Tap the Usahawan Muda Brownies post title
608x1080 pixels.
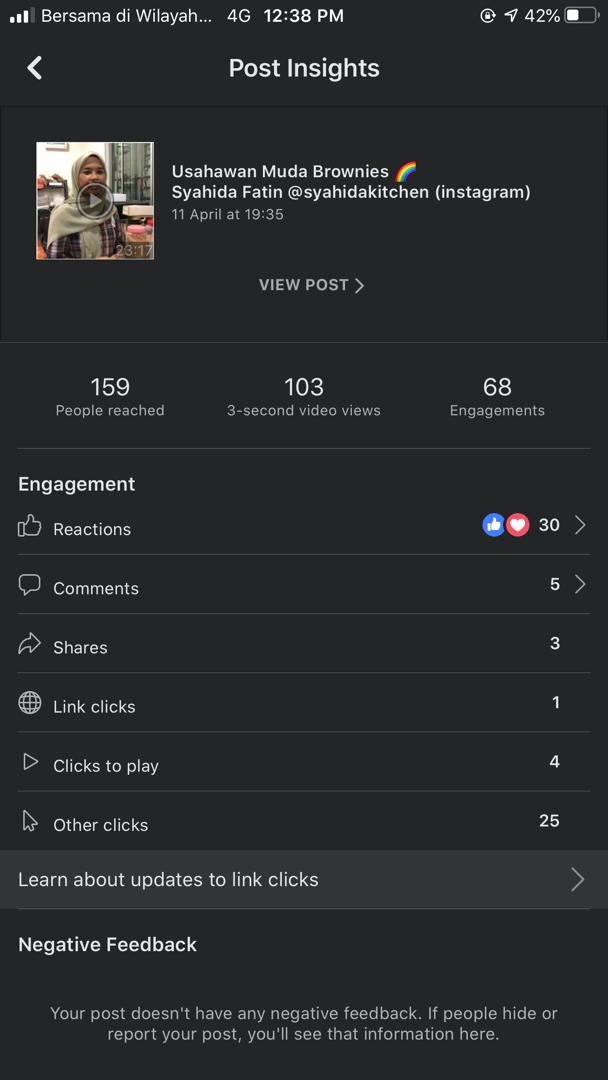[x=280, y=172]
